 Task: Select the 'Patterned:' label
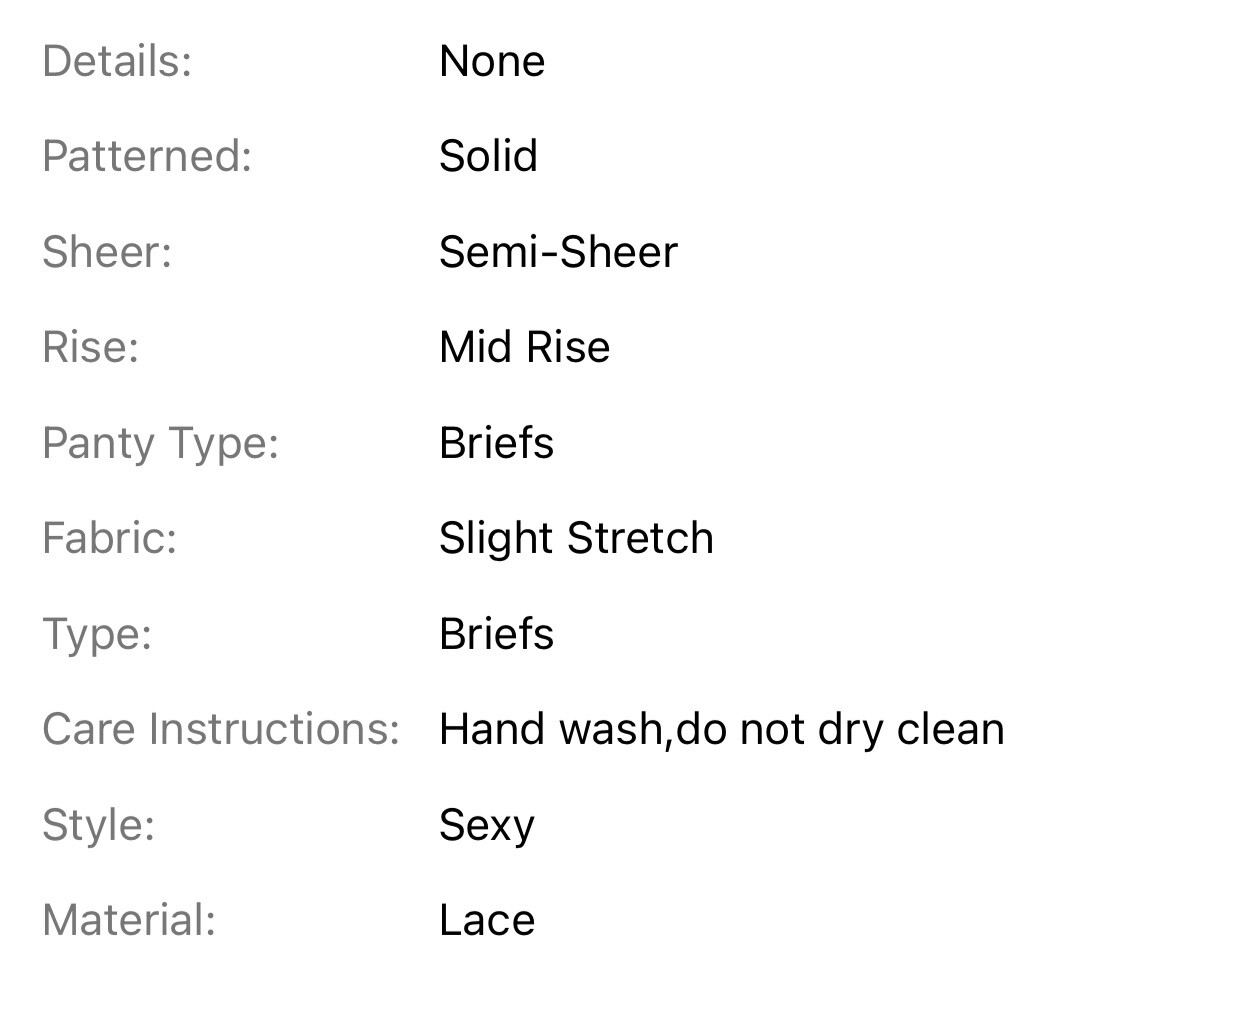coord(147,157)
